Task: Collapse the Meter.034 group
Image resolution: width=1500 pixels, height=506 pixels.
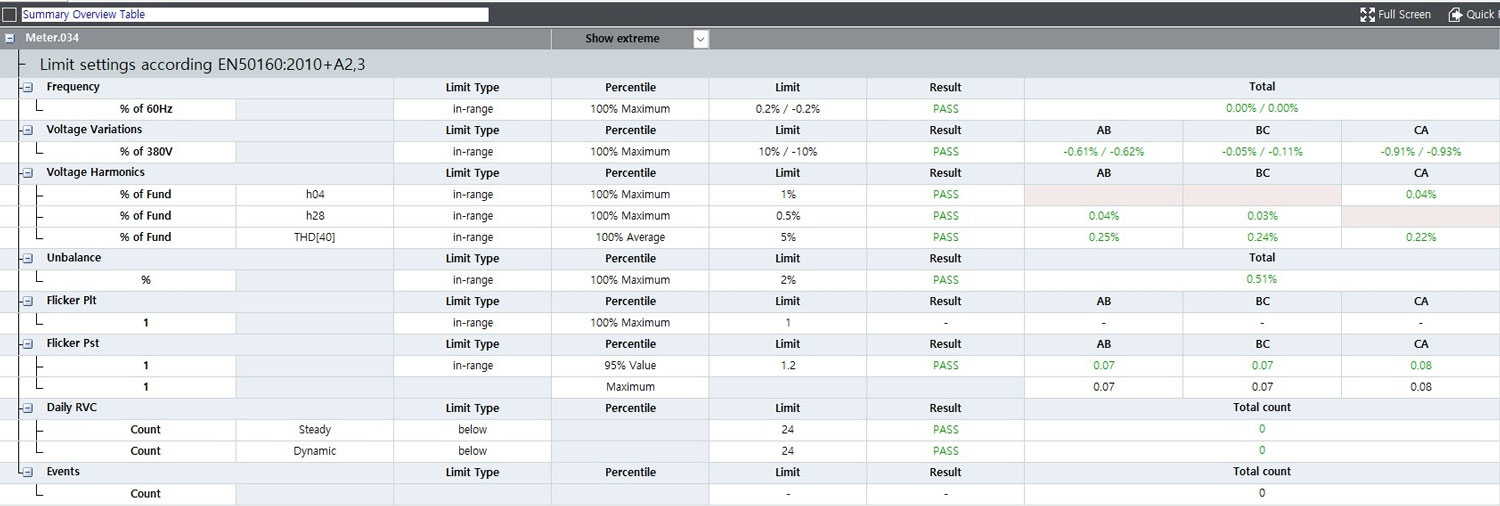Action: pos(10,39)
